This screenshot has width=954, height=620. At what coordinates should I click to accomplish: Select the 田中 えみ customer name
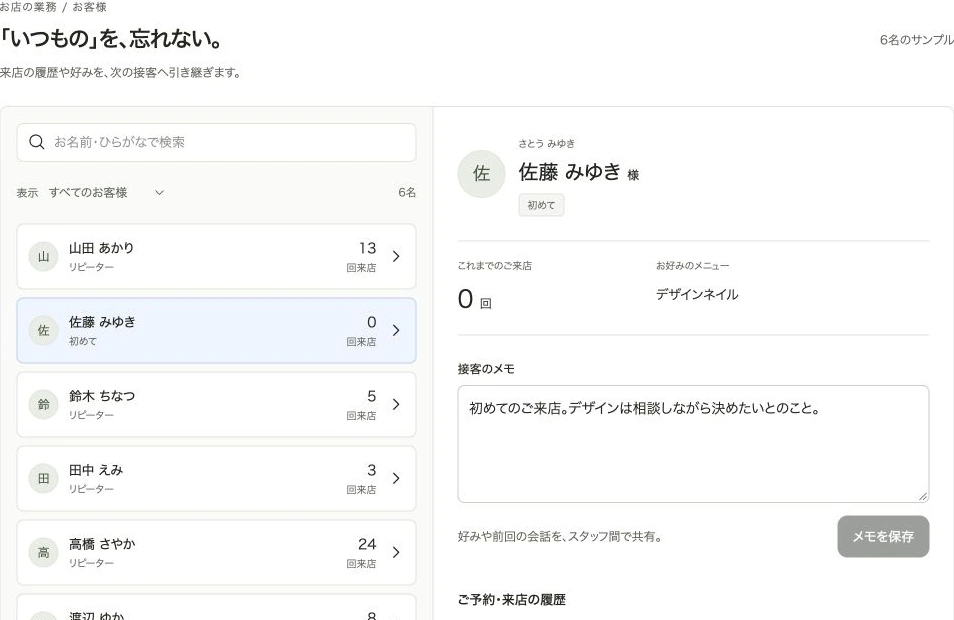(96, 470)
